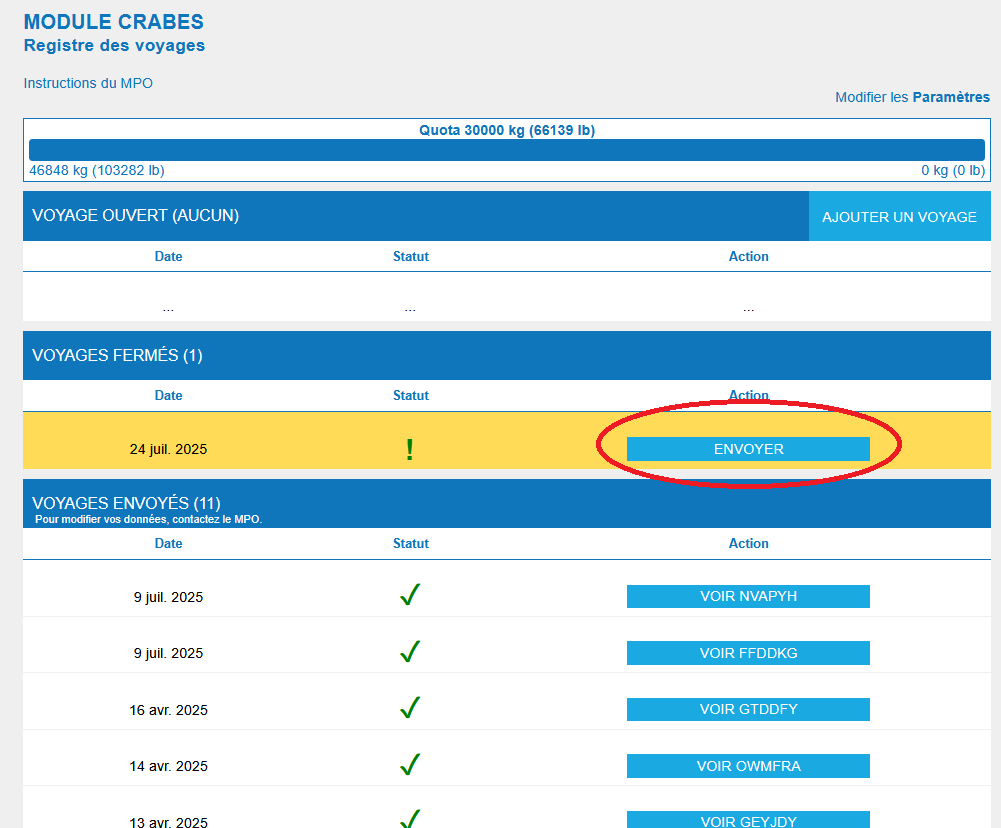Open the Instructions du MPO link
This screenshot has height=828, width=1001.
pyautogui.click(x=88, y=83)
